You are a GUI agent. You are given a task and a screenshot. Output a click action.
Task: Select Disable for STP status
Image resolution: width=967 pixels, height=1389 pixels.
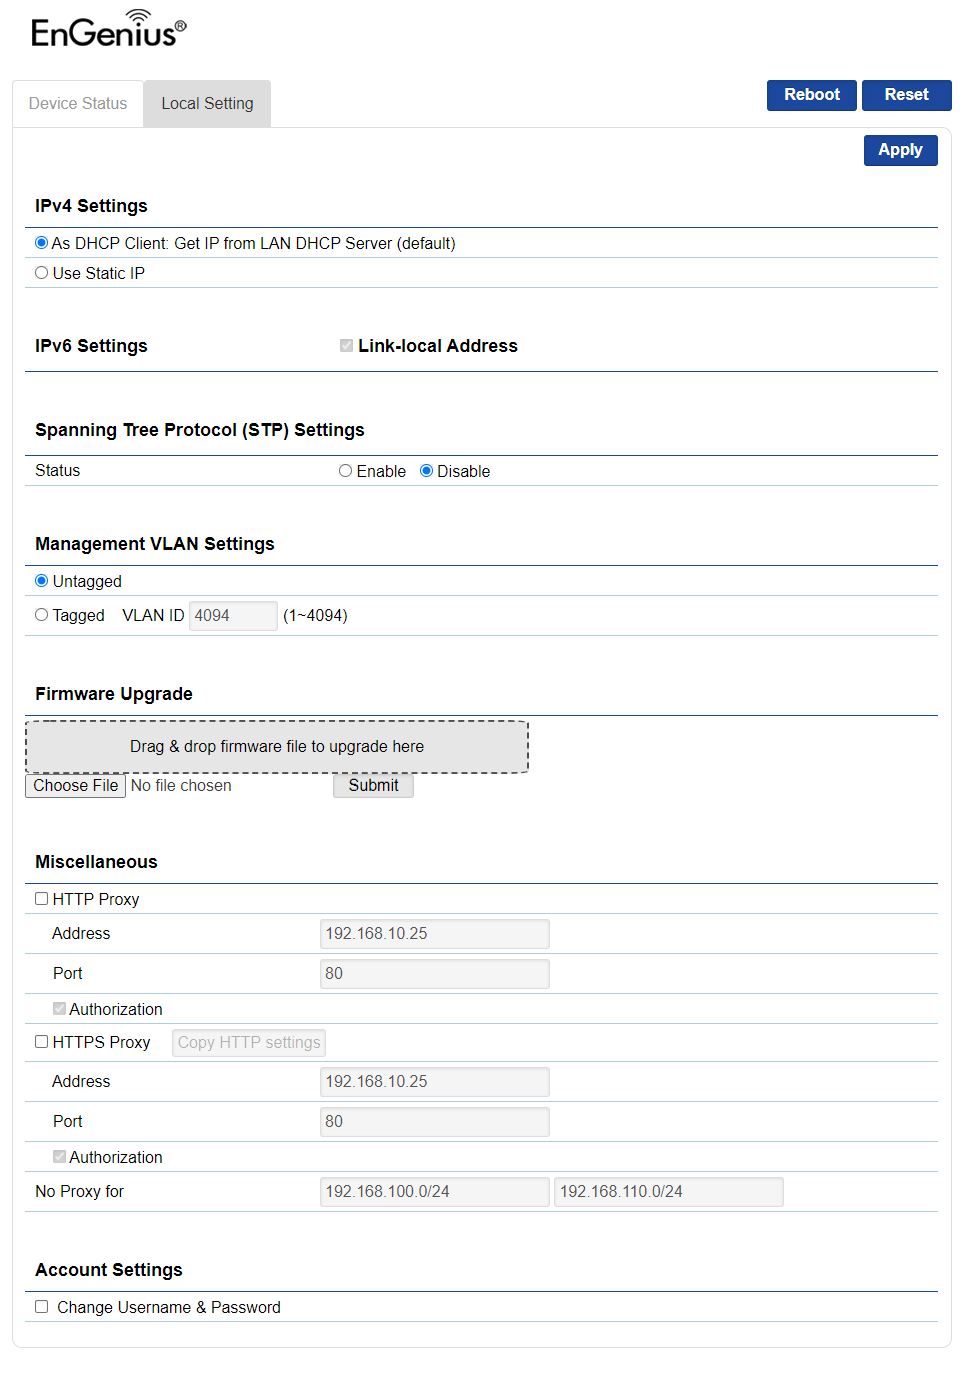[427, 471]
